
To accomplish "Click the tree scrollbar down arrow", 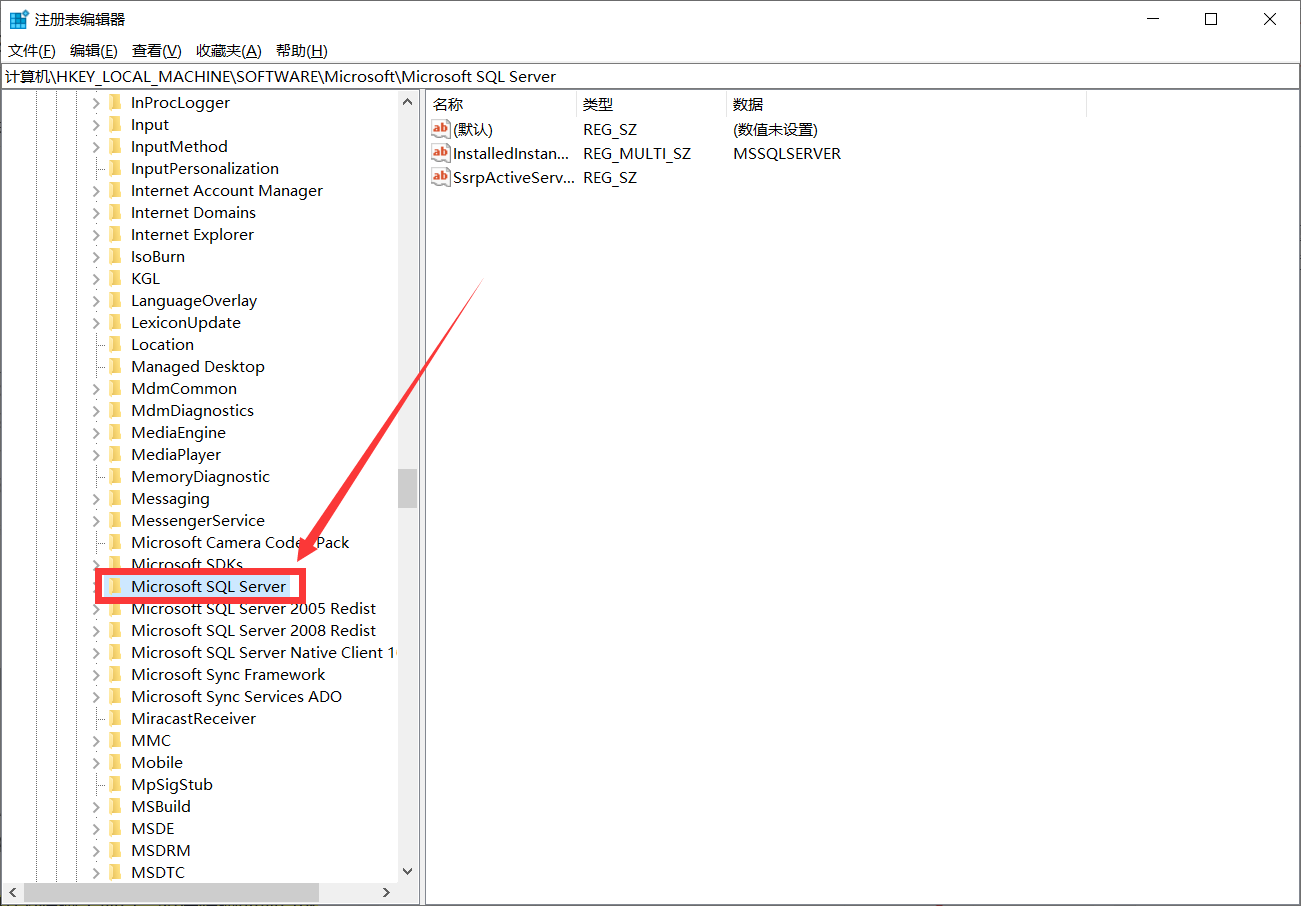I will (407, 872).
